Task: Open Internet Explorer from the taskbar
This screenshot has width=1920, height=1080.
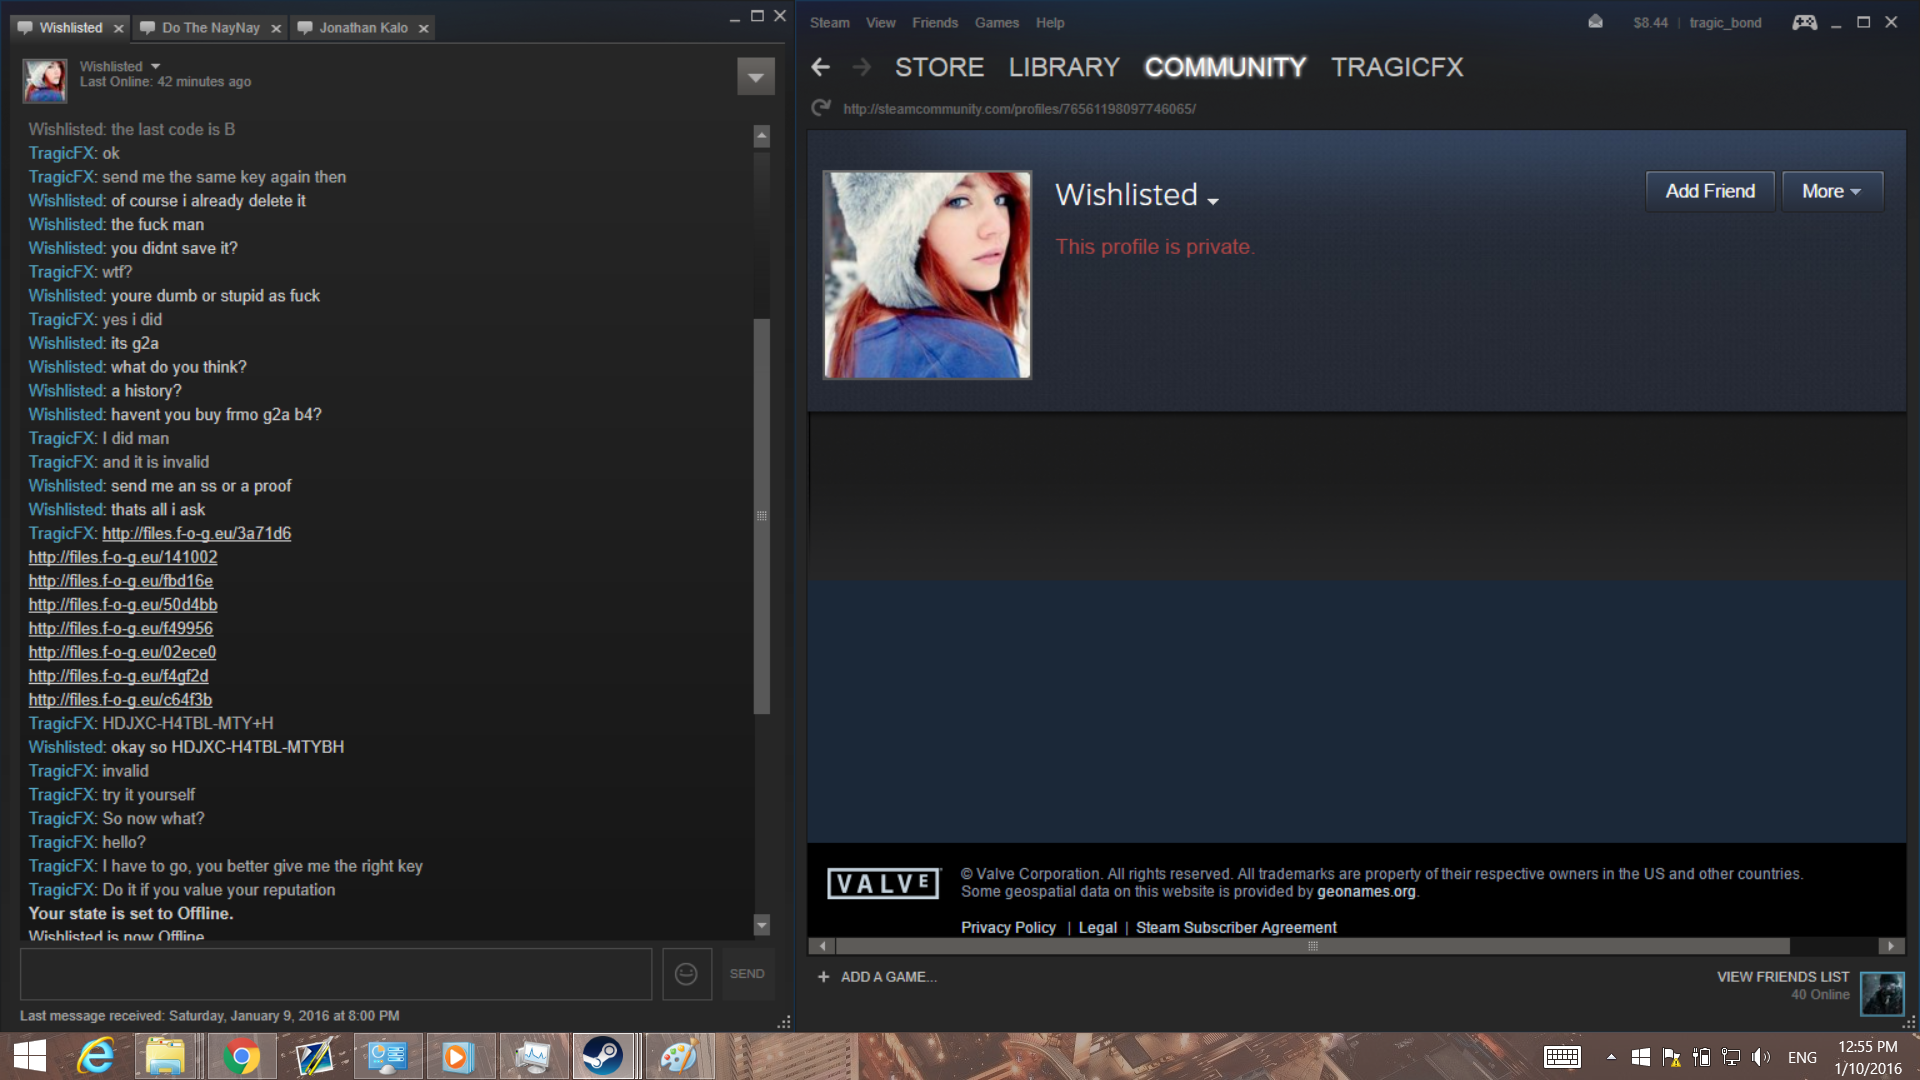Action: (96, 1057)
